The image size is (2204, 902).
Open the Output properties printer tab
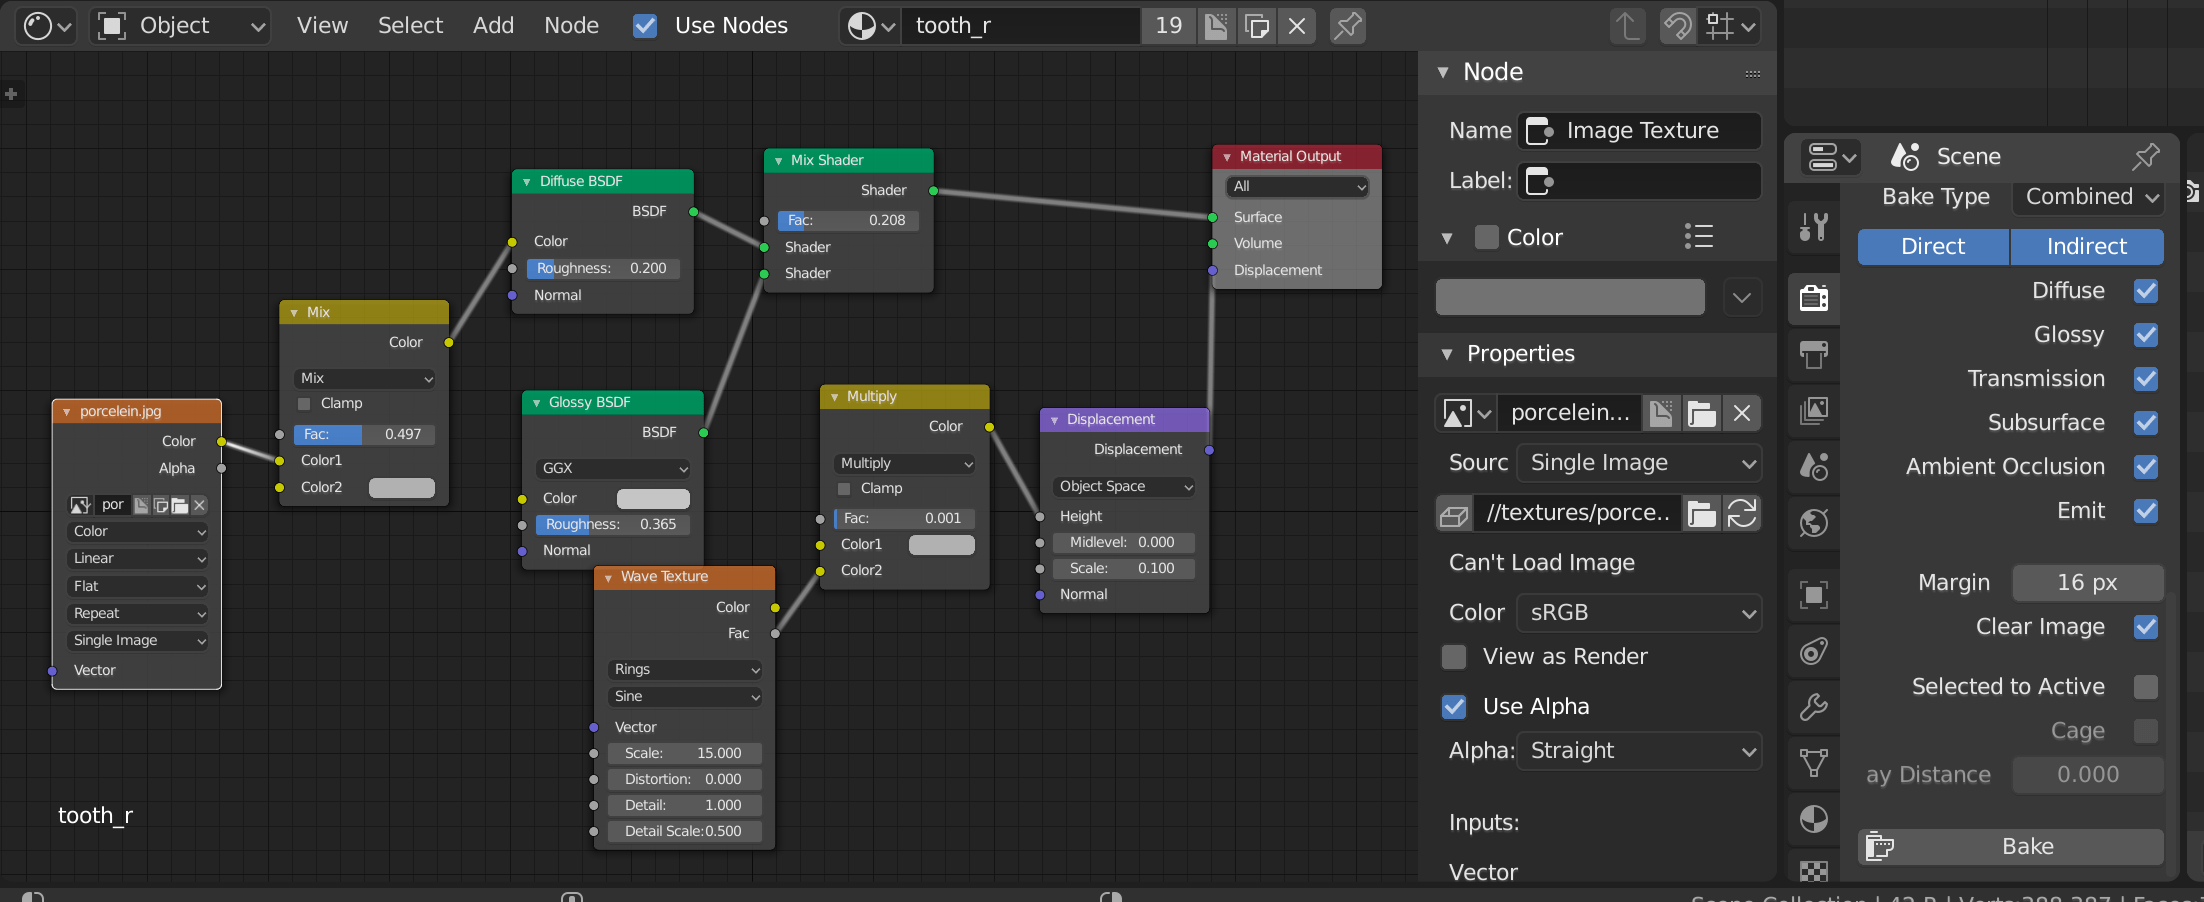click(x=1814, y=354)
